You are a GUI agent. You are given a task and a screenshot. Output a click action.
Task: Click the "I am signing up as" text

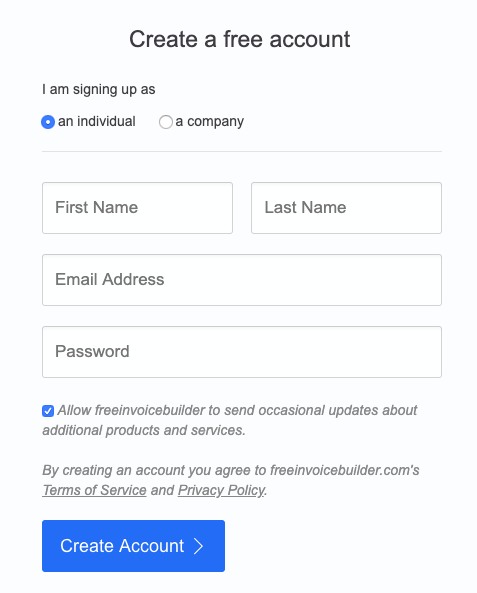point(99,90)
